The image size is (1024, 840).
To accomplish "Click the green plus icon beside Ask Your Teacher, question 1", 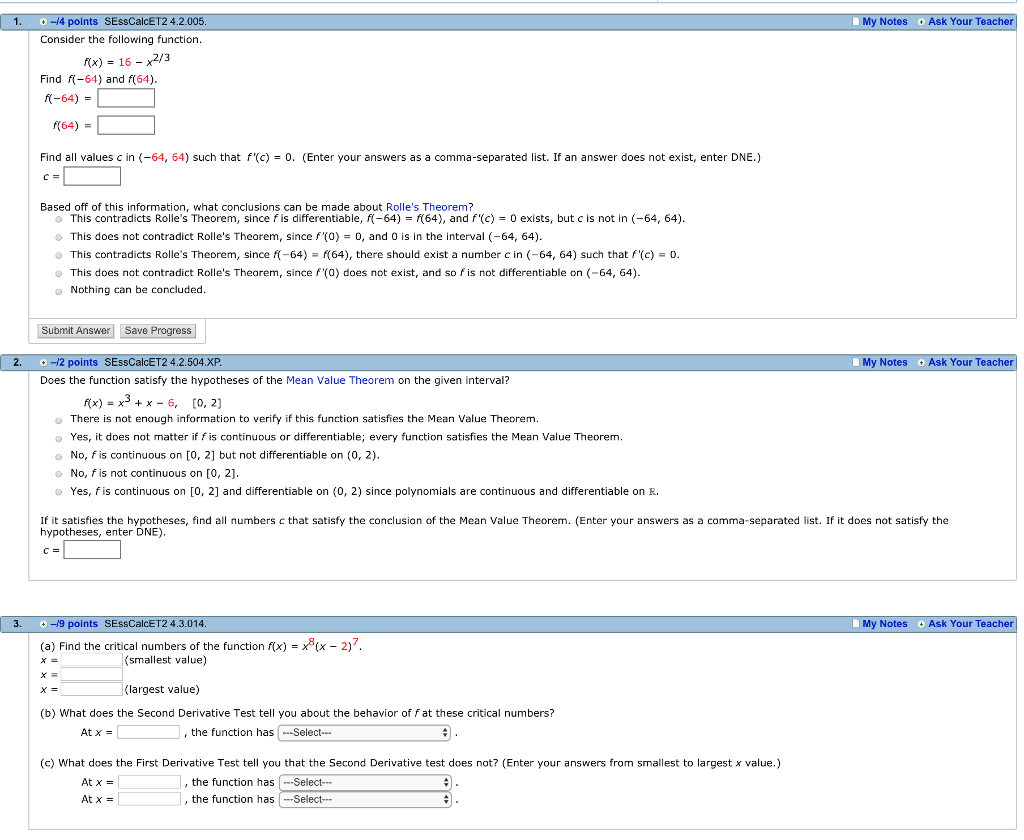I will pyautogui.click(x=921, y=22).
